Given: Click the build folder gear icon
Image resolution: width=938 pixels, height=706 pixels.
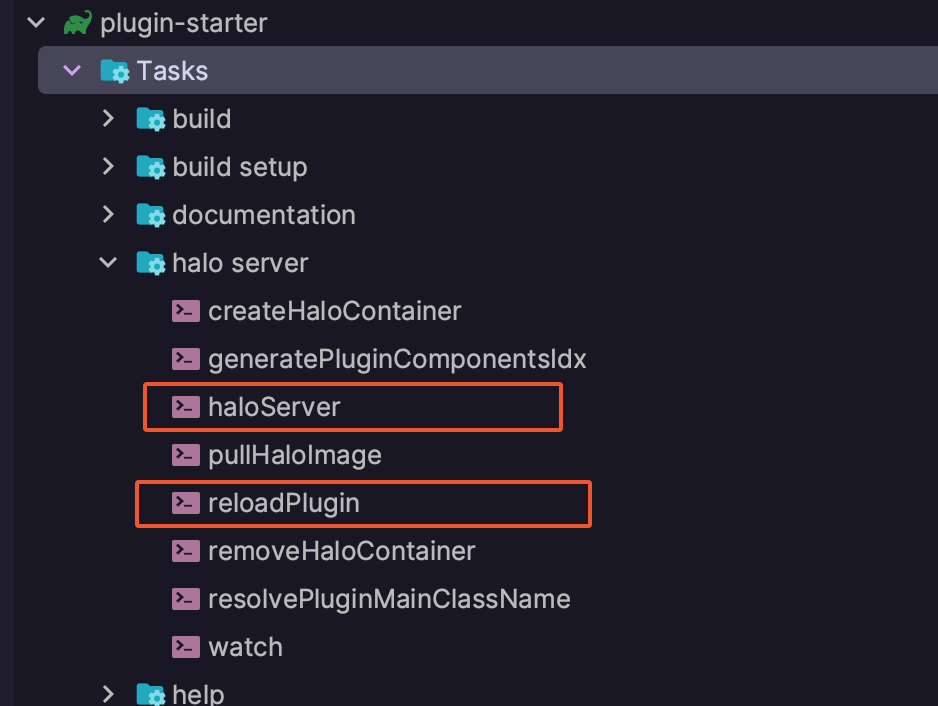Looking at the screenshot, I should click(x=148, y=118).
